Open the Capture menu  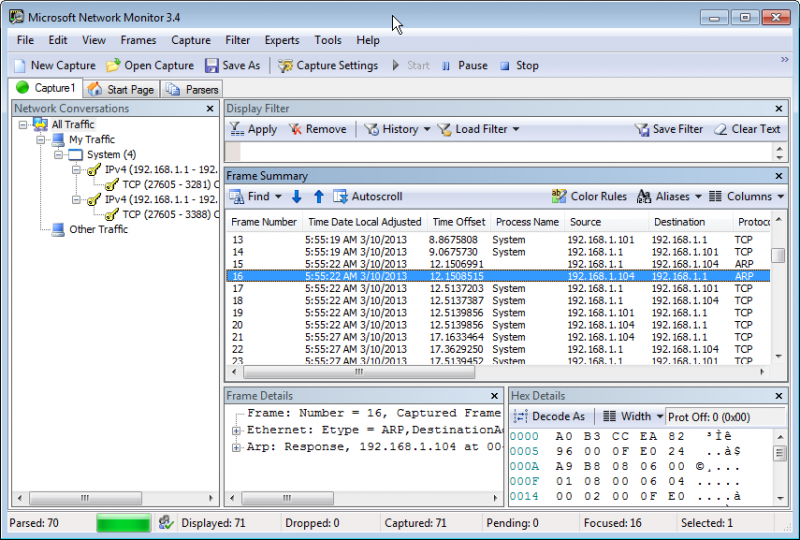(x=191, y=40)
